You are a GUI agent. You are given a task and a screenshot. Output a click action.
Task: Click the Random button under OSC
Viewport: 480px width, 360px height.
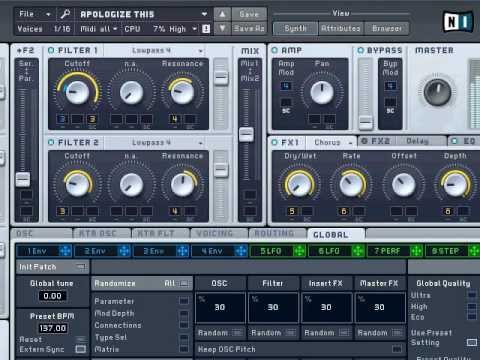pyautogui.click(x=220, y=333)
